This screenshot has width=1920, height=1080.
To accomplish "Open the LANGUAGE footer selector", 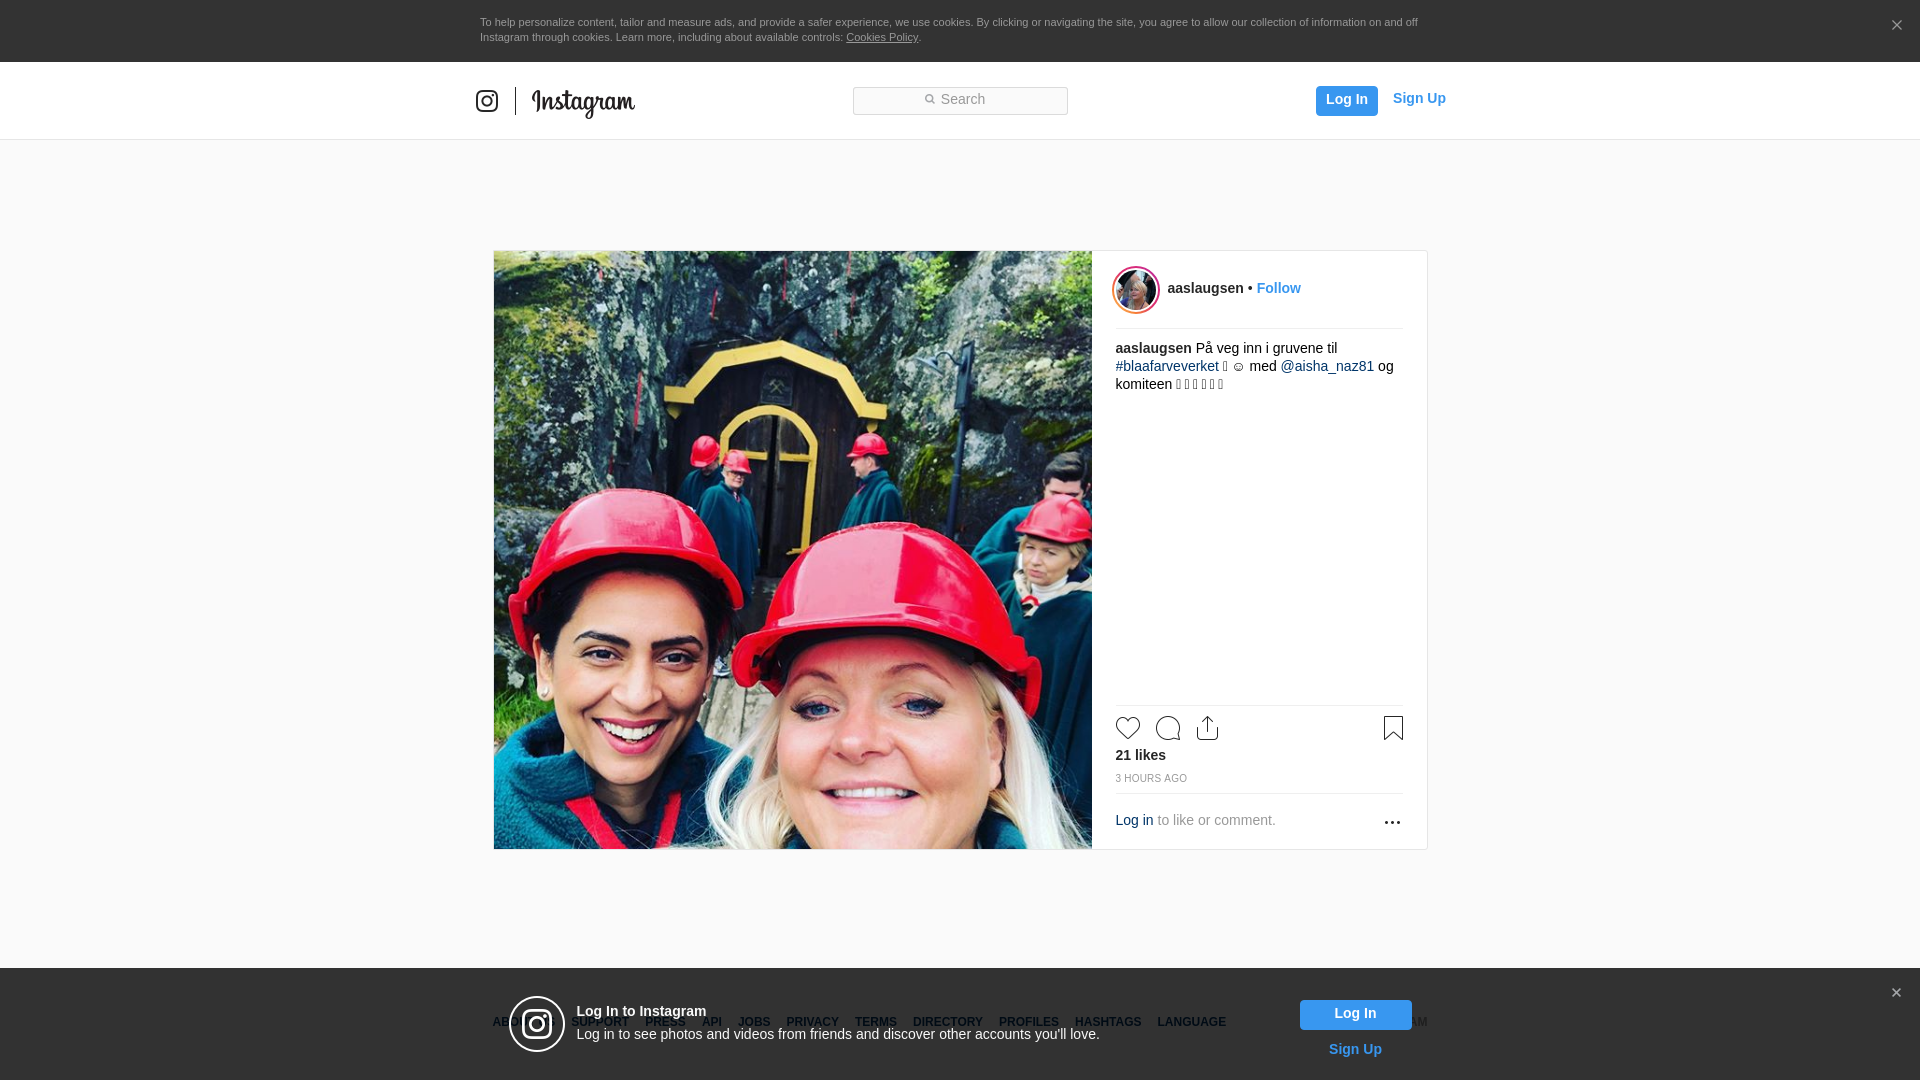I will click(x=1191, y=1022).
